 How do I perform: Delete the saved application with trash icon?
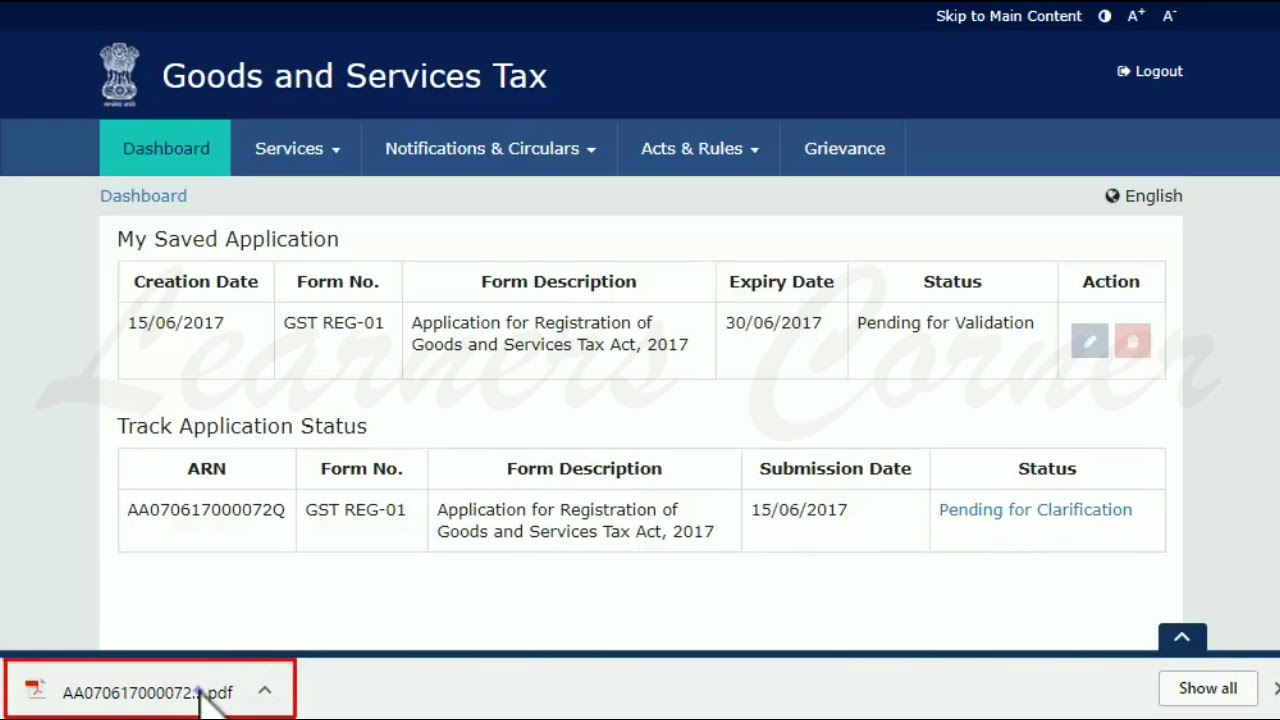tap(1132, 341)
